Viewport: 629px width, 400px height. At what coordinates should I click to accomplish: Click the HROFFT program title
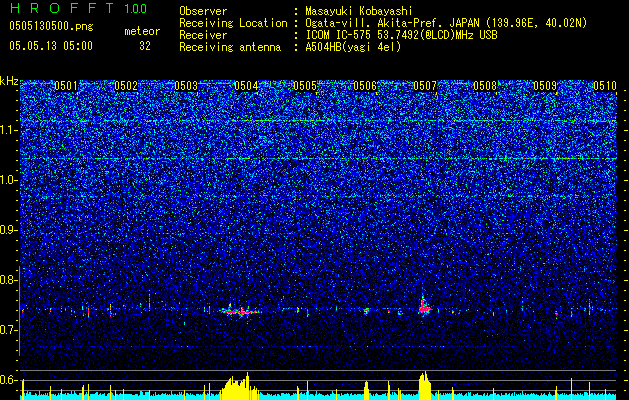tap(63, 8)
